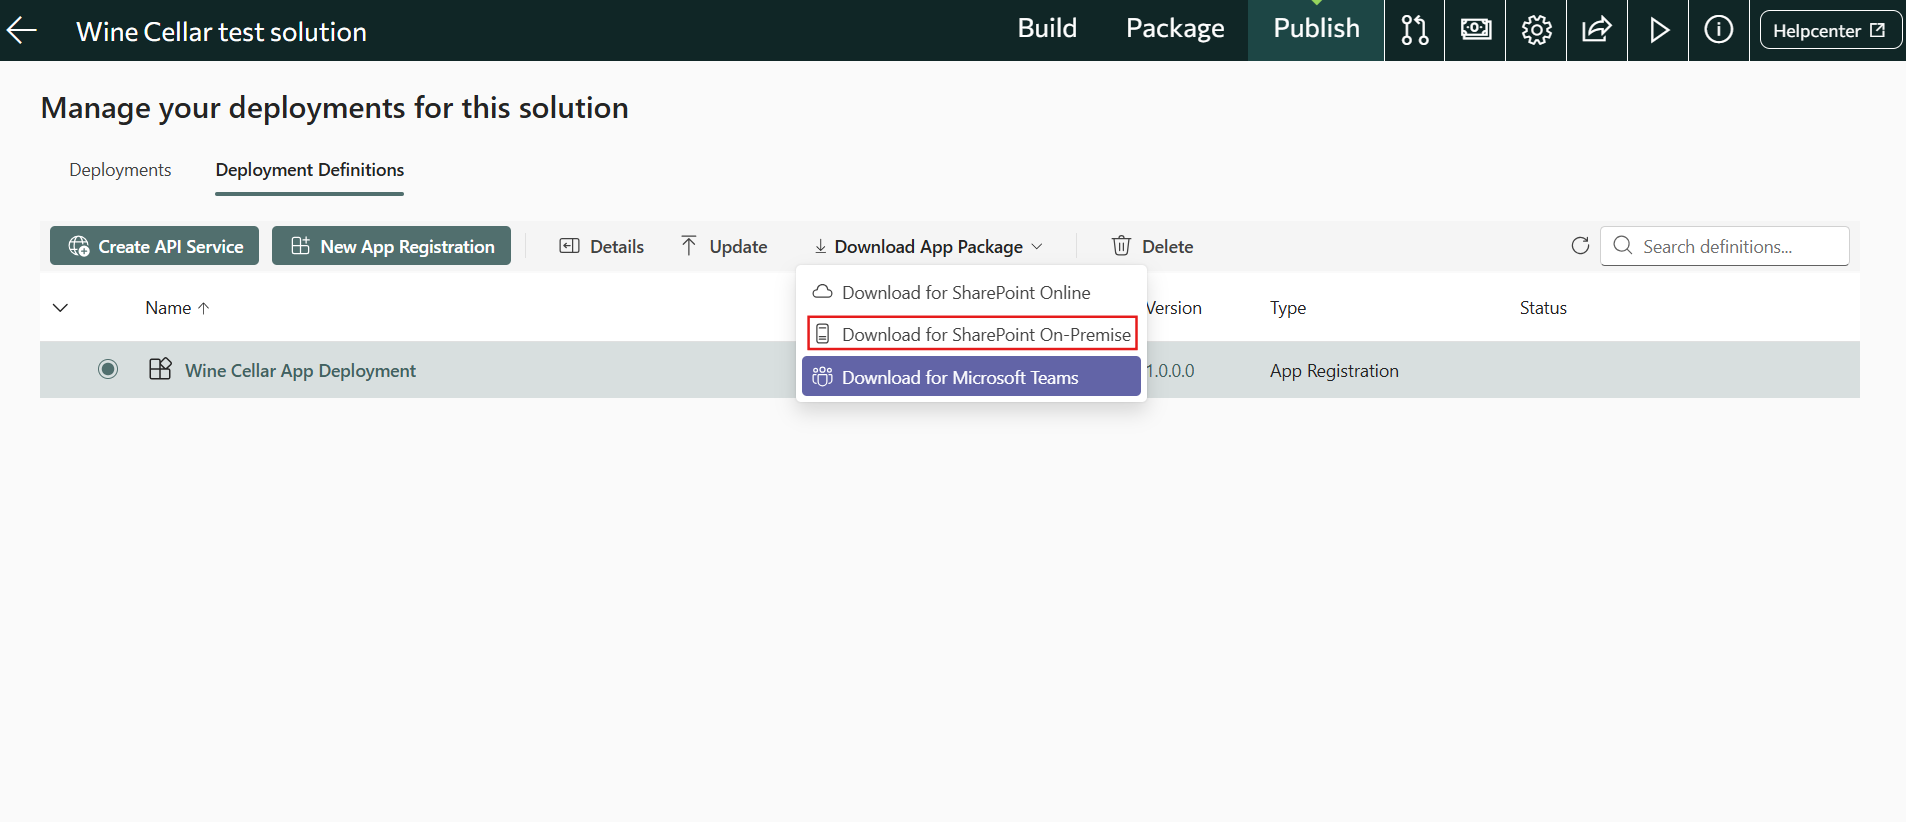
Task: Click the New App Registration button
Action: point(392,246)
